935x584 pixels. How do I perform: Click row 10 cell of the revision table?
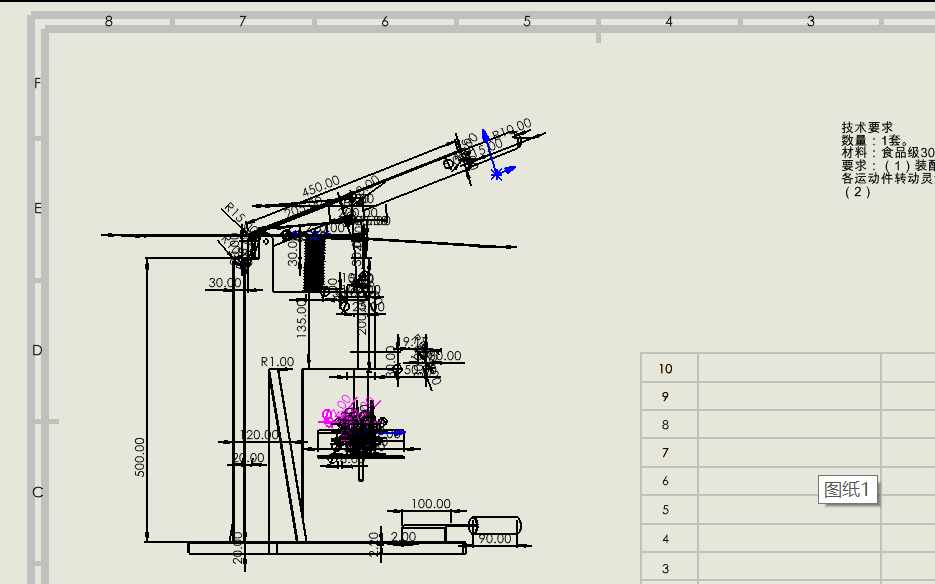[667, 368]
